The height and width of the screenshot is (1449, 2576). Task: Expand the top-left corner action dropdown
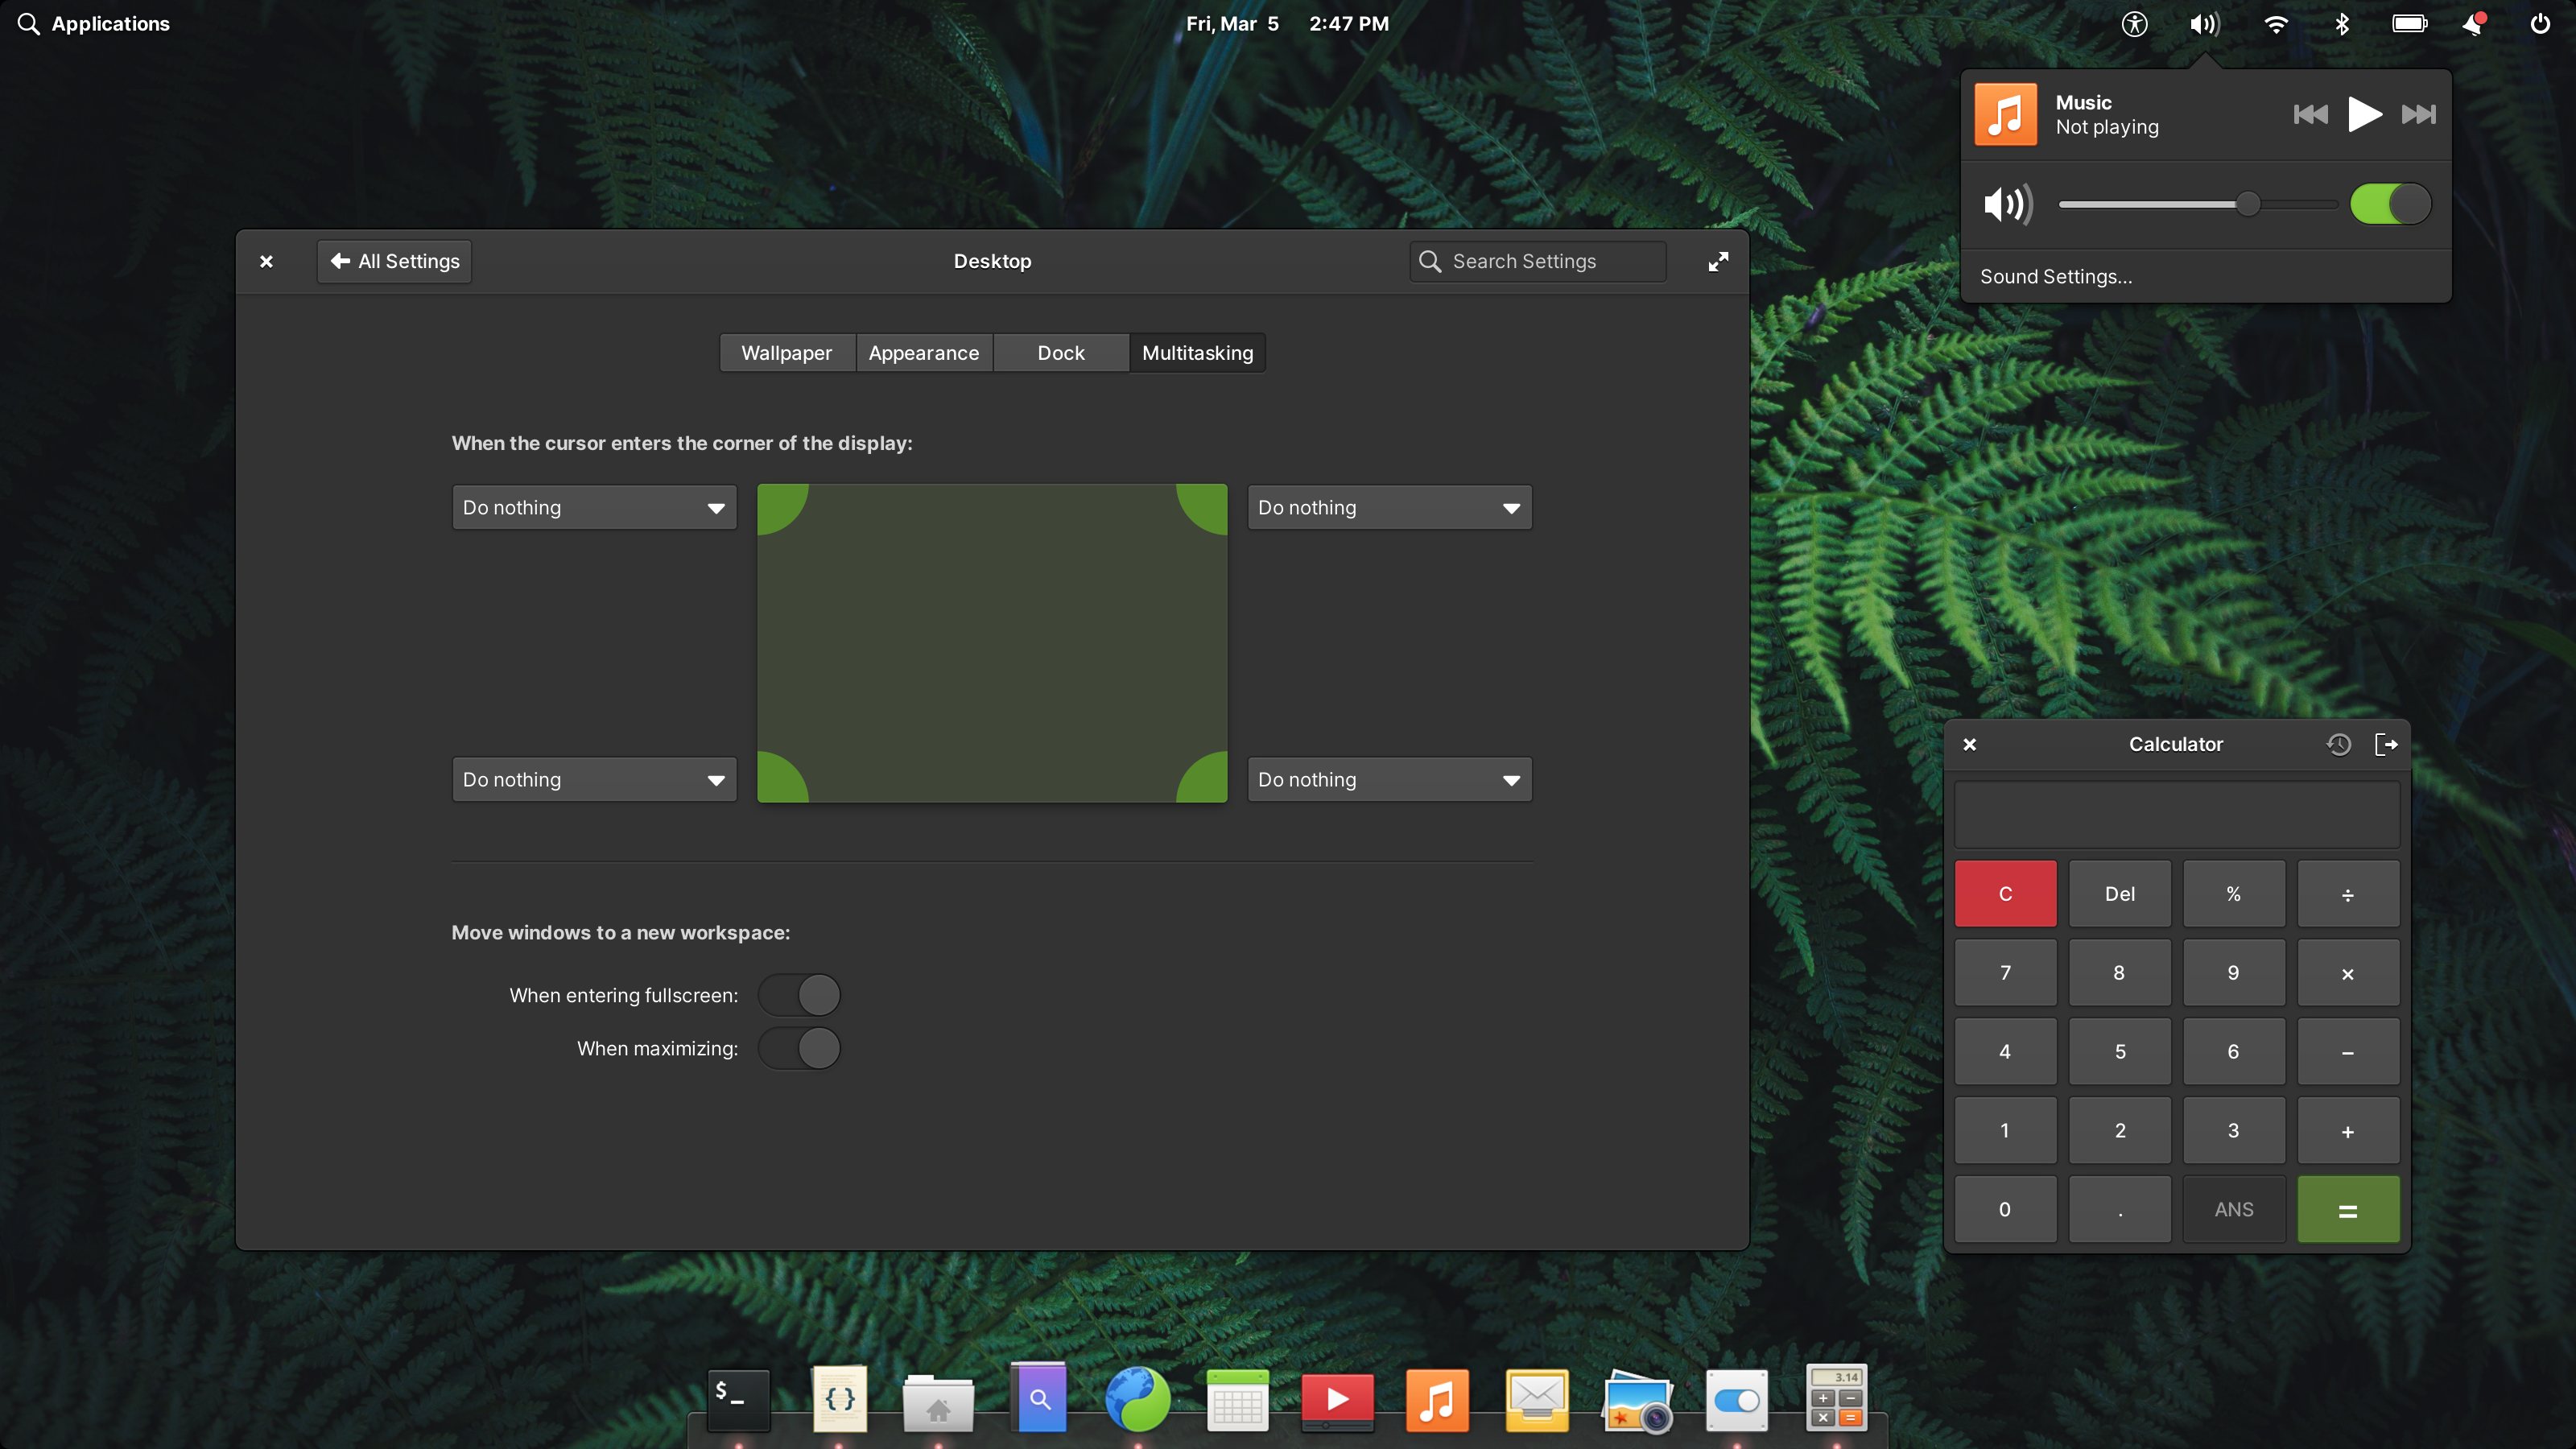pos(594,508)
